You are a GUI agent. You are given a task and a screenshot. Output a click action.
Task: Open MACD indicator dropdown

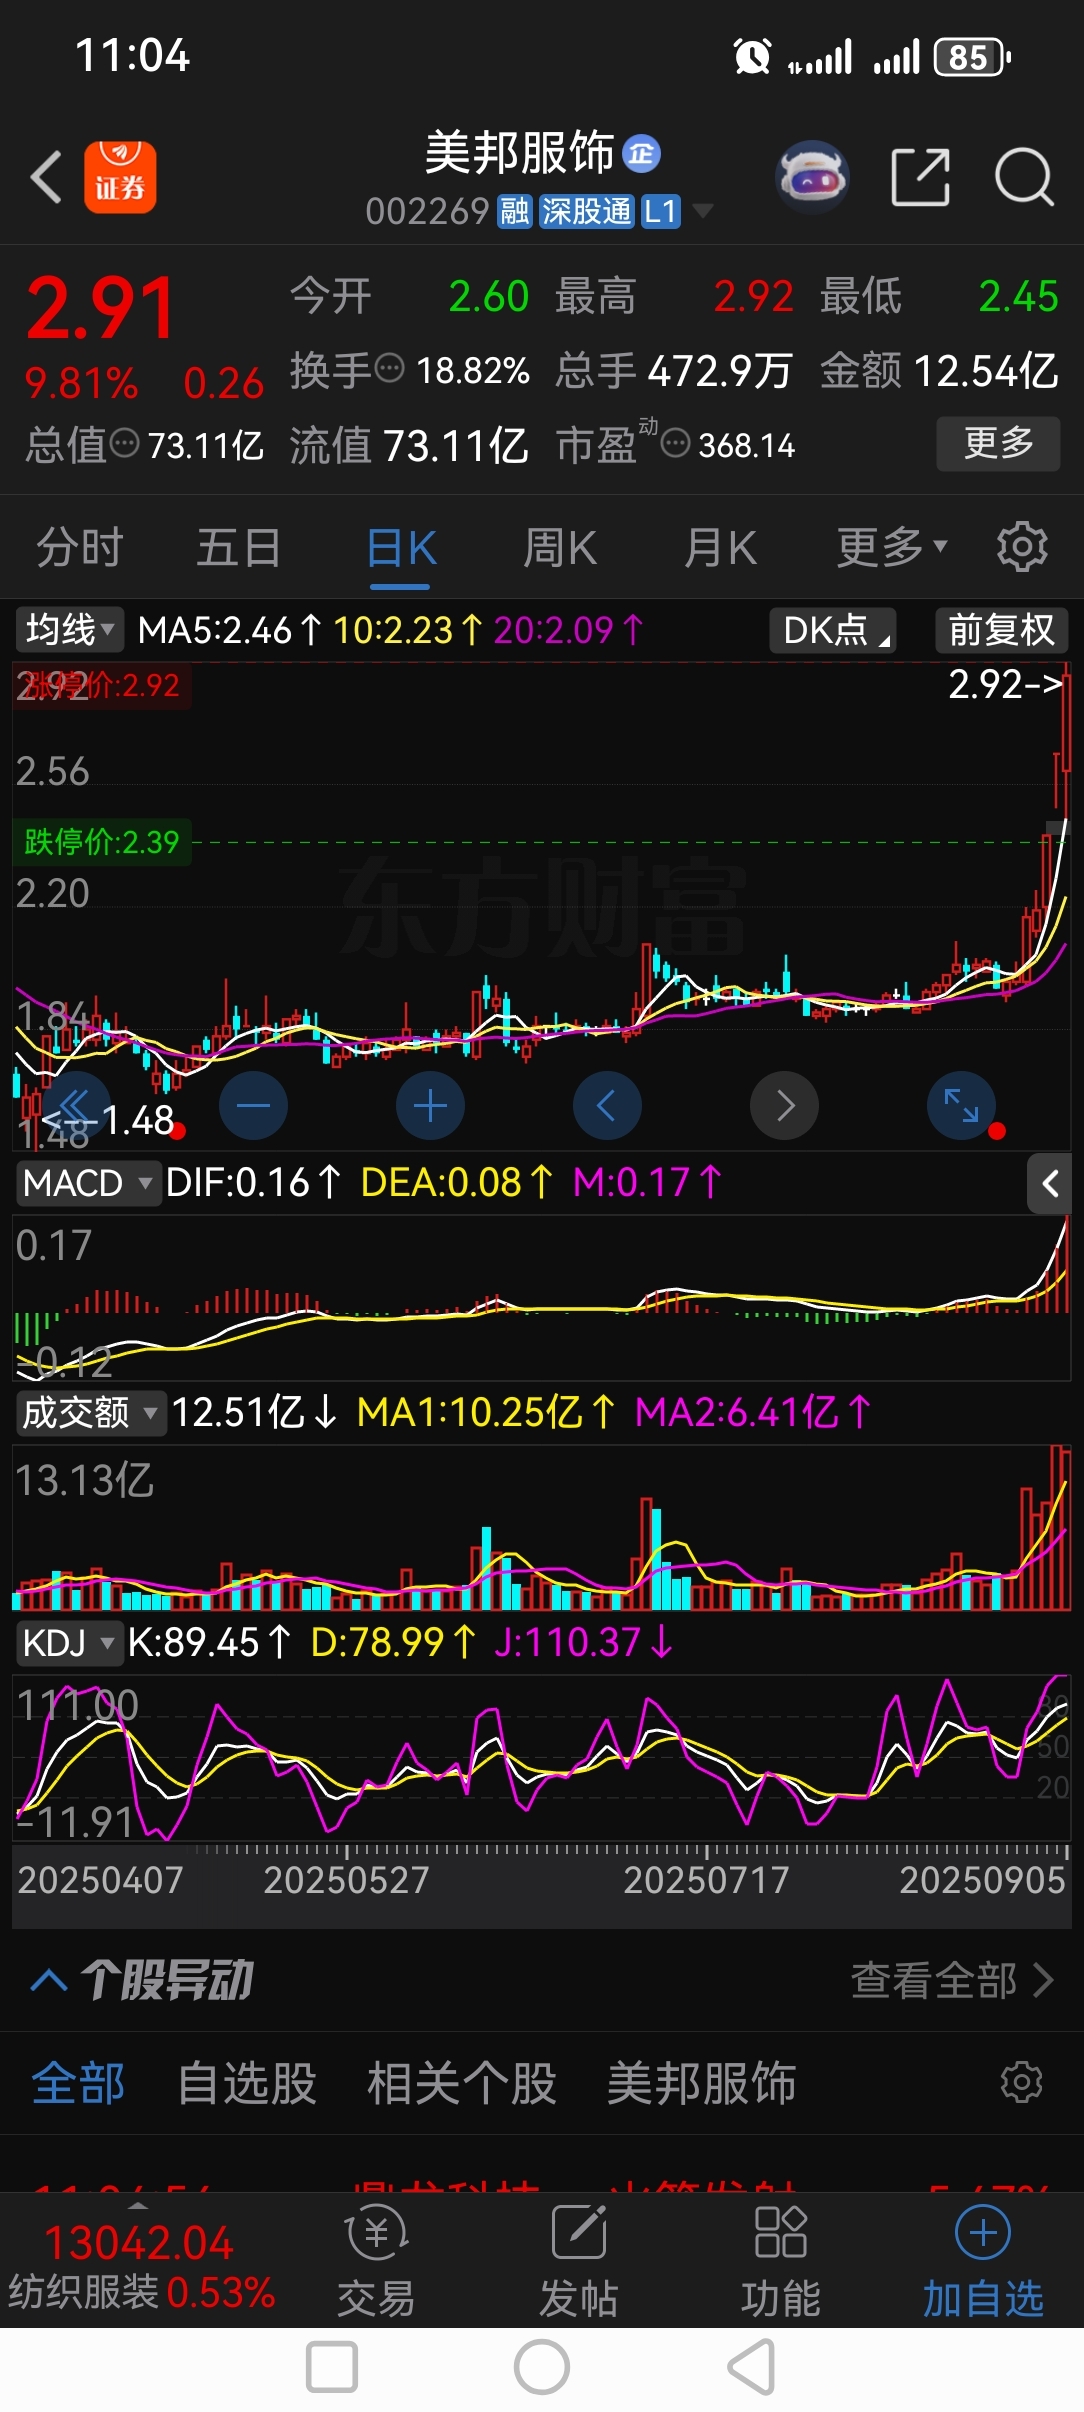click(x=88, y=1183)
